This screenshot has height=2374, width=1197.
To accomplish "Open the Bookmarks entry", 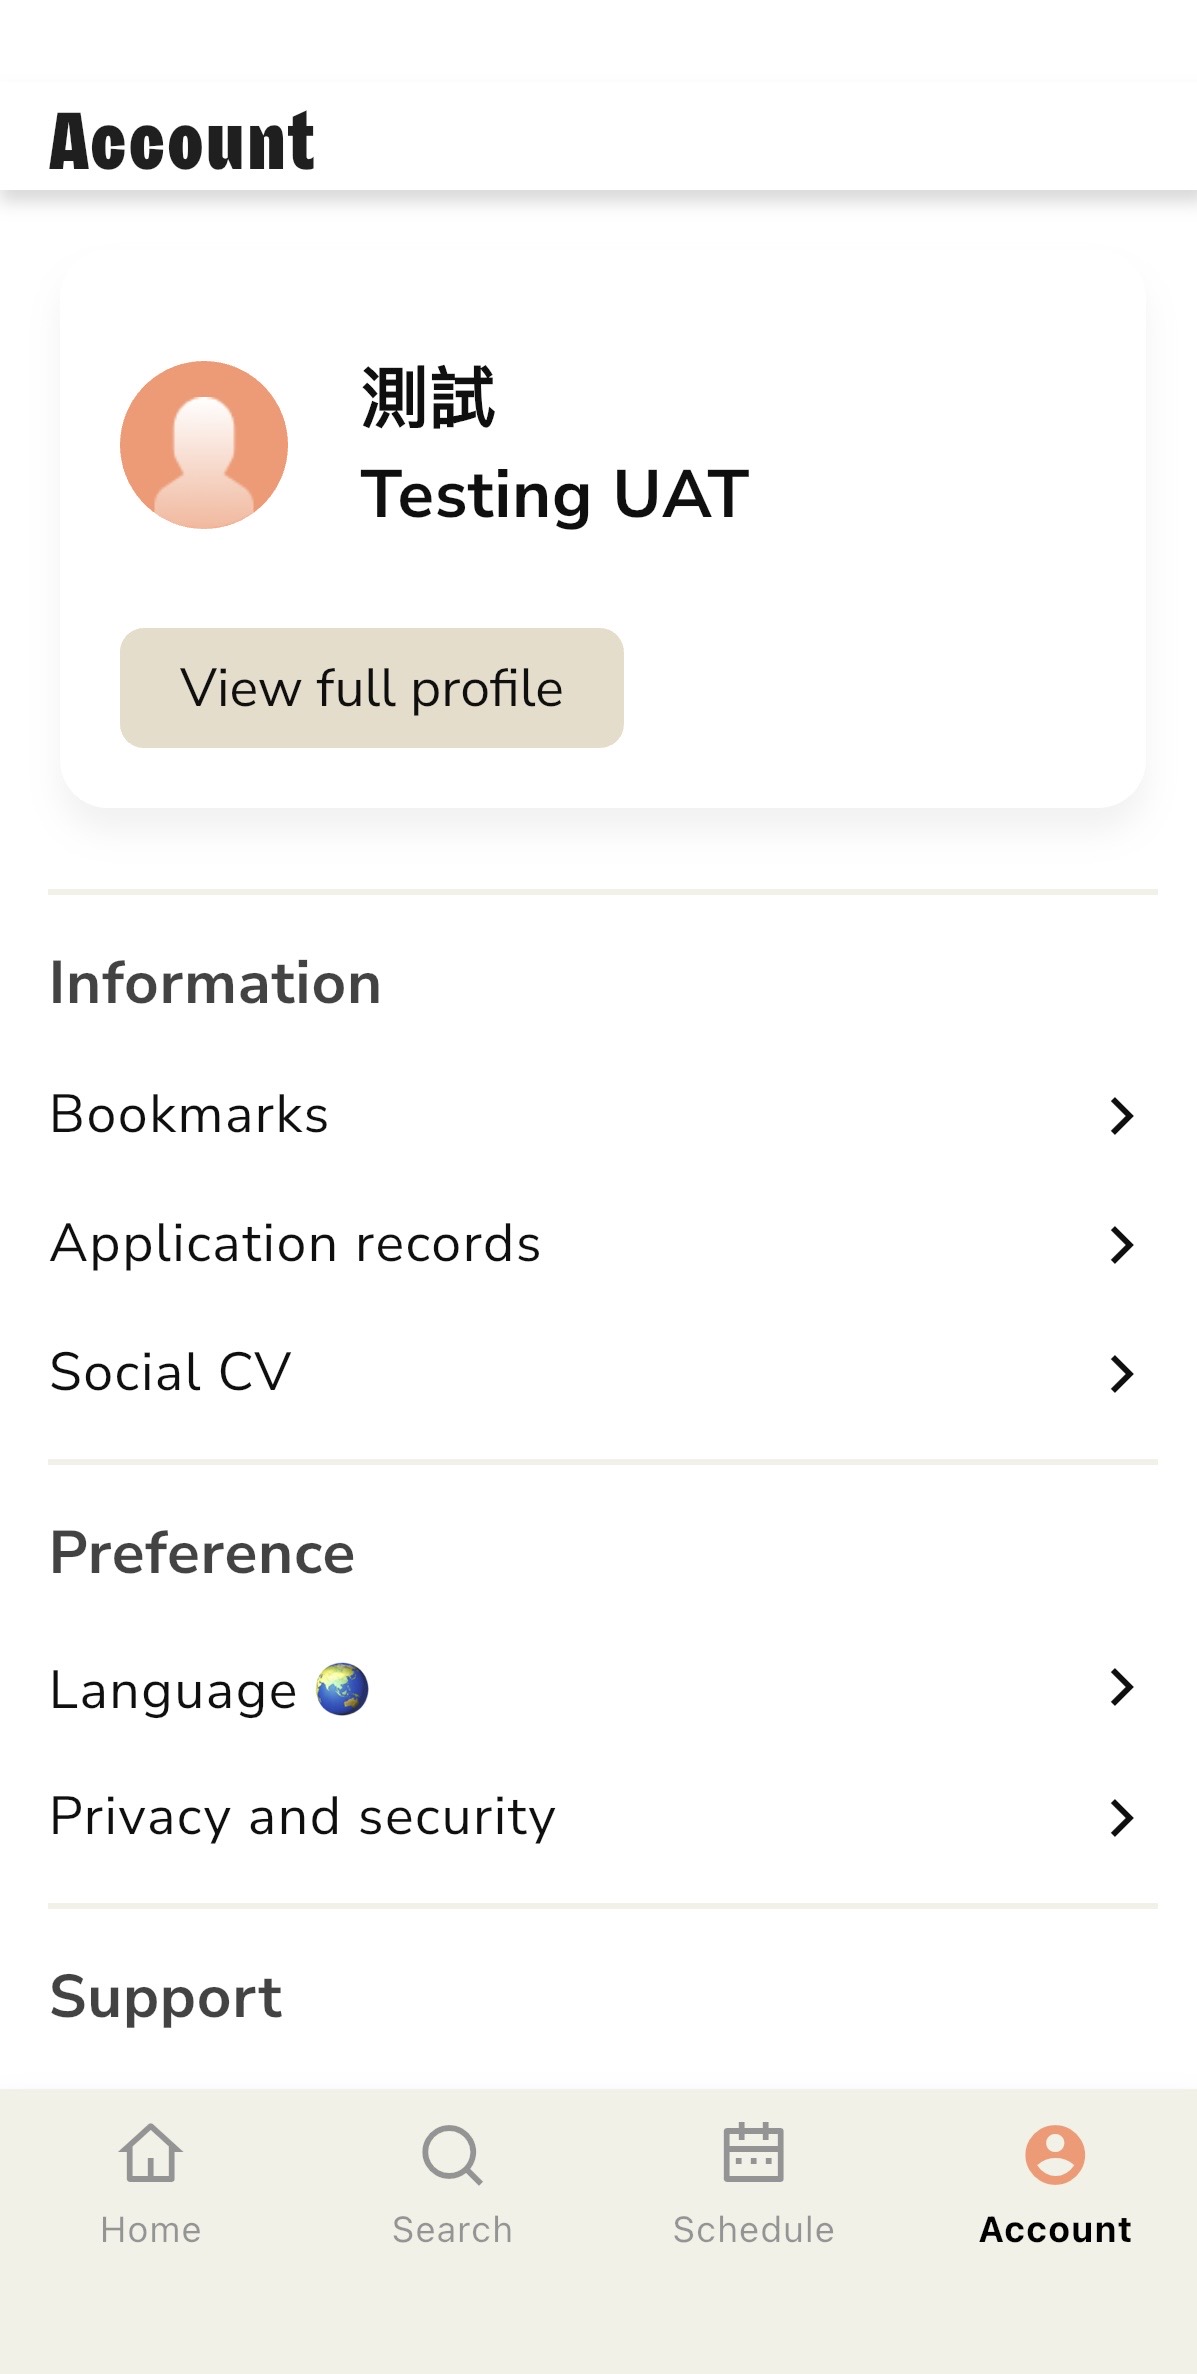I will tap(190, 1115).
